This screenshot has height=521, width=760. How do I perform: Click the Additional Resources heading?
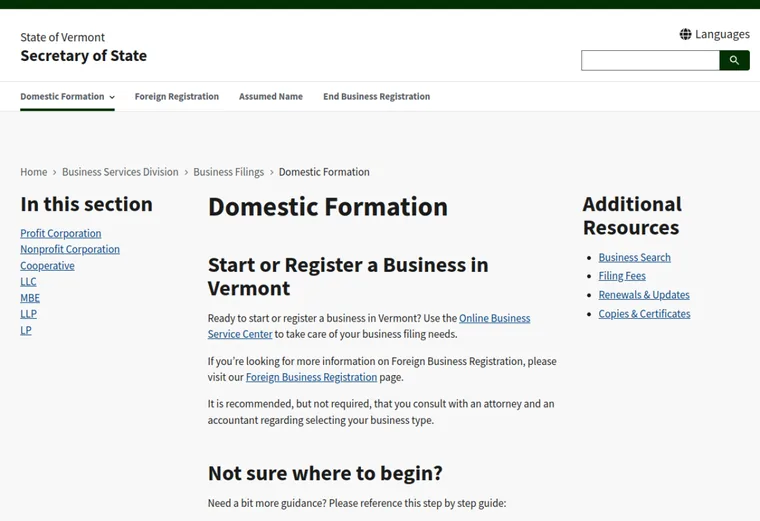pos(632,216)
